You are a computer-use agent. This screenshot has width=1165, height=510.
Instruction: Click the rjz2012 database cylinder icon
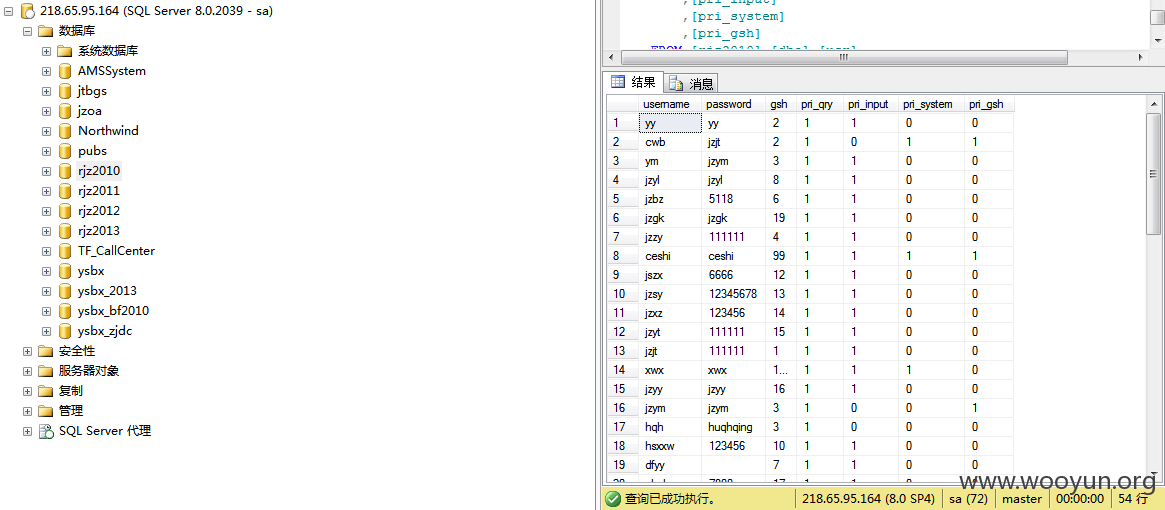click(x=65, y=211)
